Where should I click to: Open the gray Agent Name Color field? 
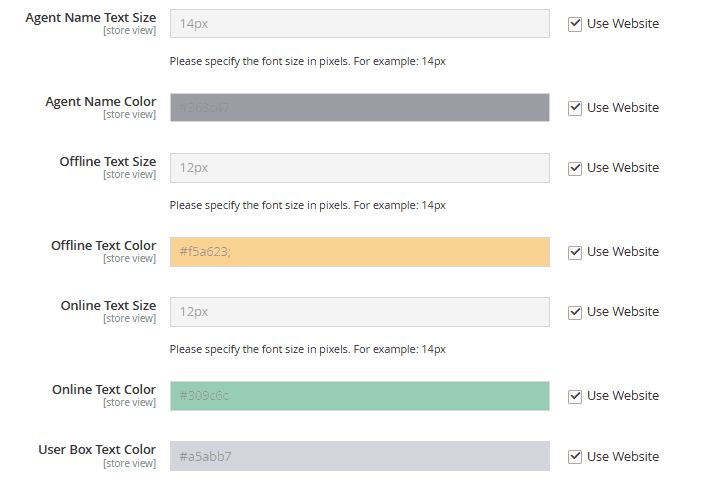pyautogui.click(x=359, y=108)
